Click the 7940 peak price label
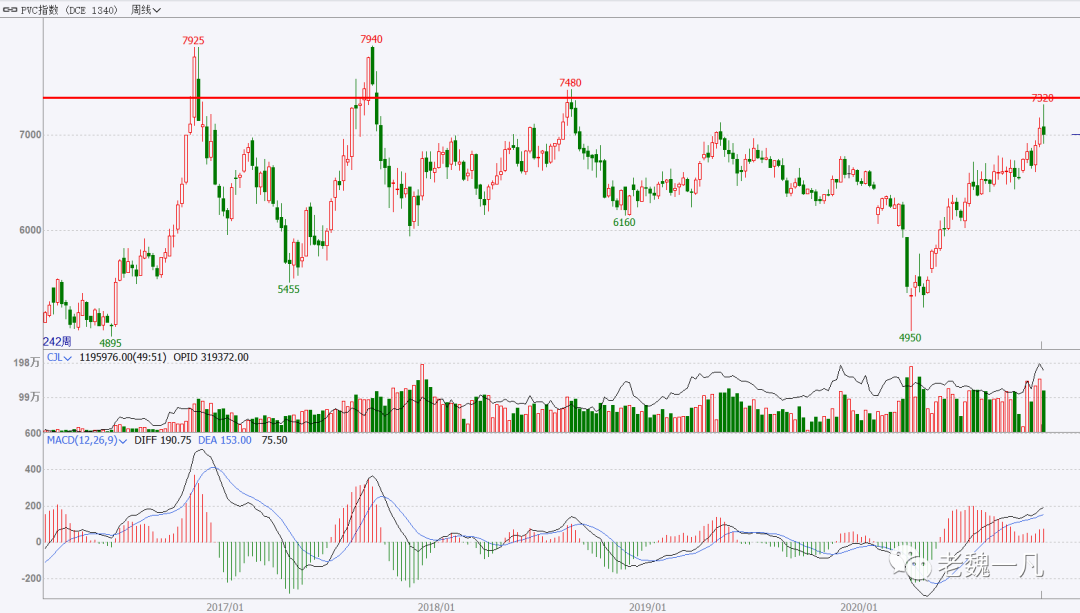1080x613 pixels. tap(371, 39)
